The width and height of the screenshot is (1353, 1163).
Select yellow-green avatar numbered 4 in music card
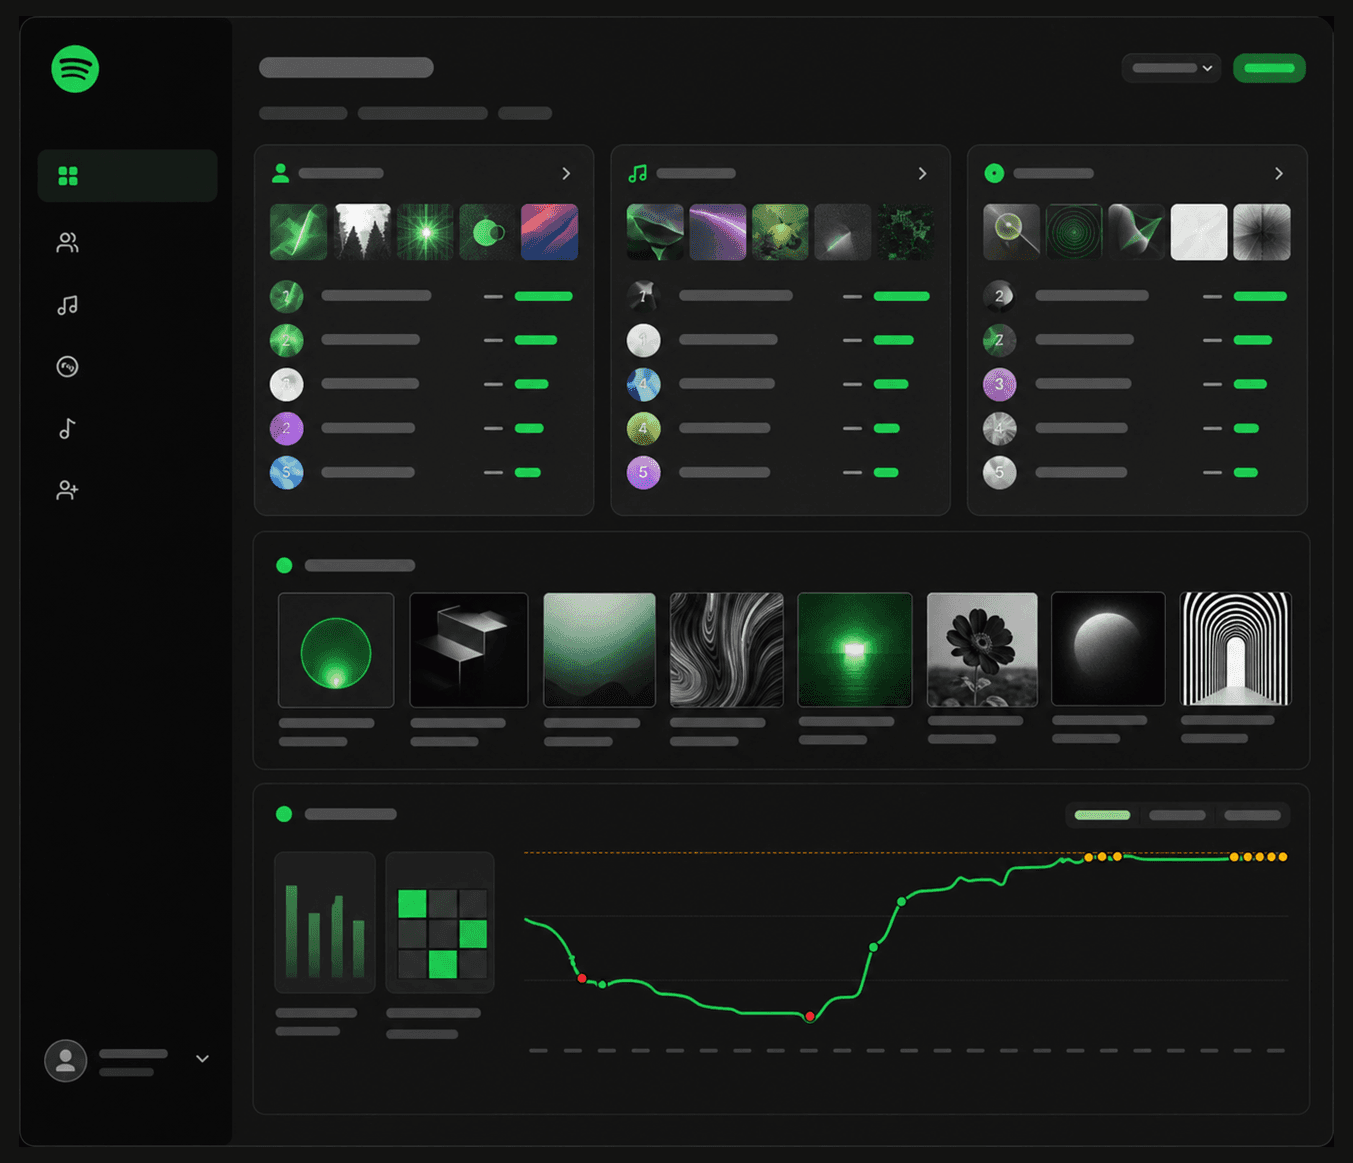(x=643, y=428)
